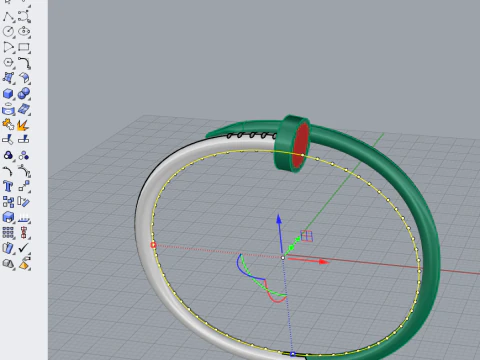
Task: Select the Project to CPlane tool
Action: click(x=24, y=217)
